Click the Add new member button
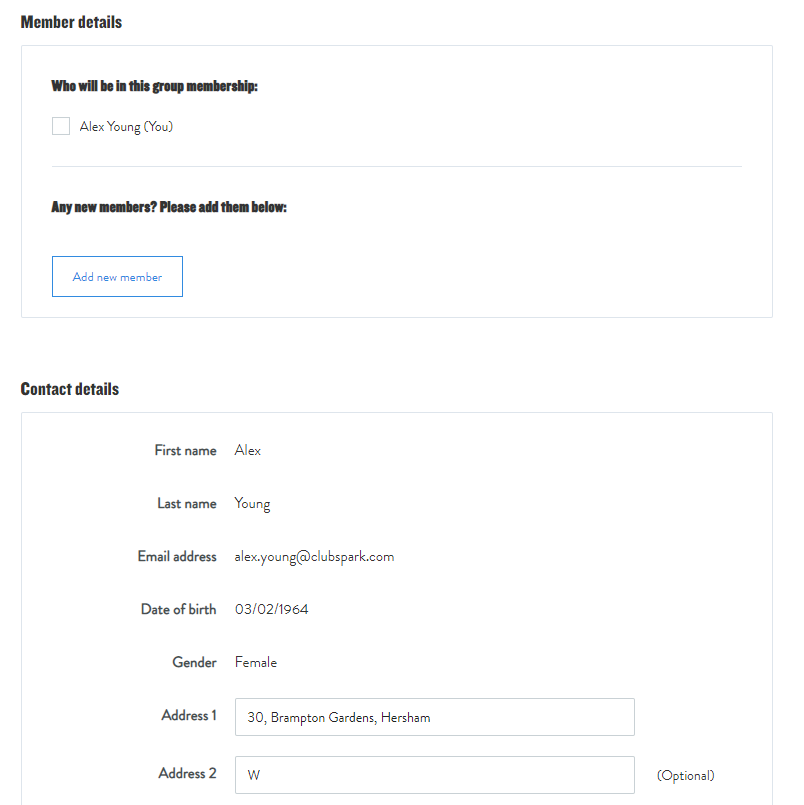Viewport: 804px width, 805px height. (117, 277)
